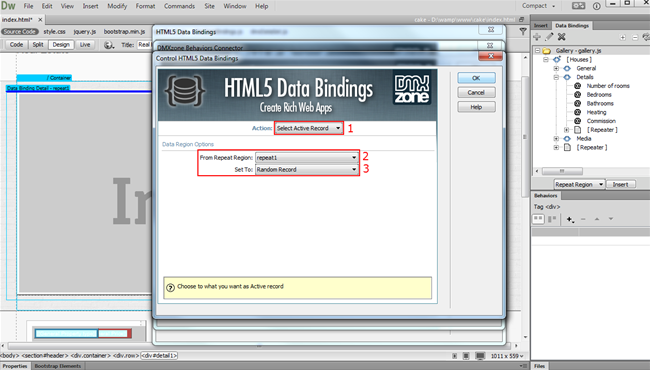Open the Edit menu
This screenshot has width=650, height=370.
pyautogui.click(x=47, y=6)
